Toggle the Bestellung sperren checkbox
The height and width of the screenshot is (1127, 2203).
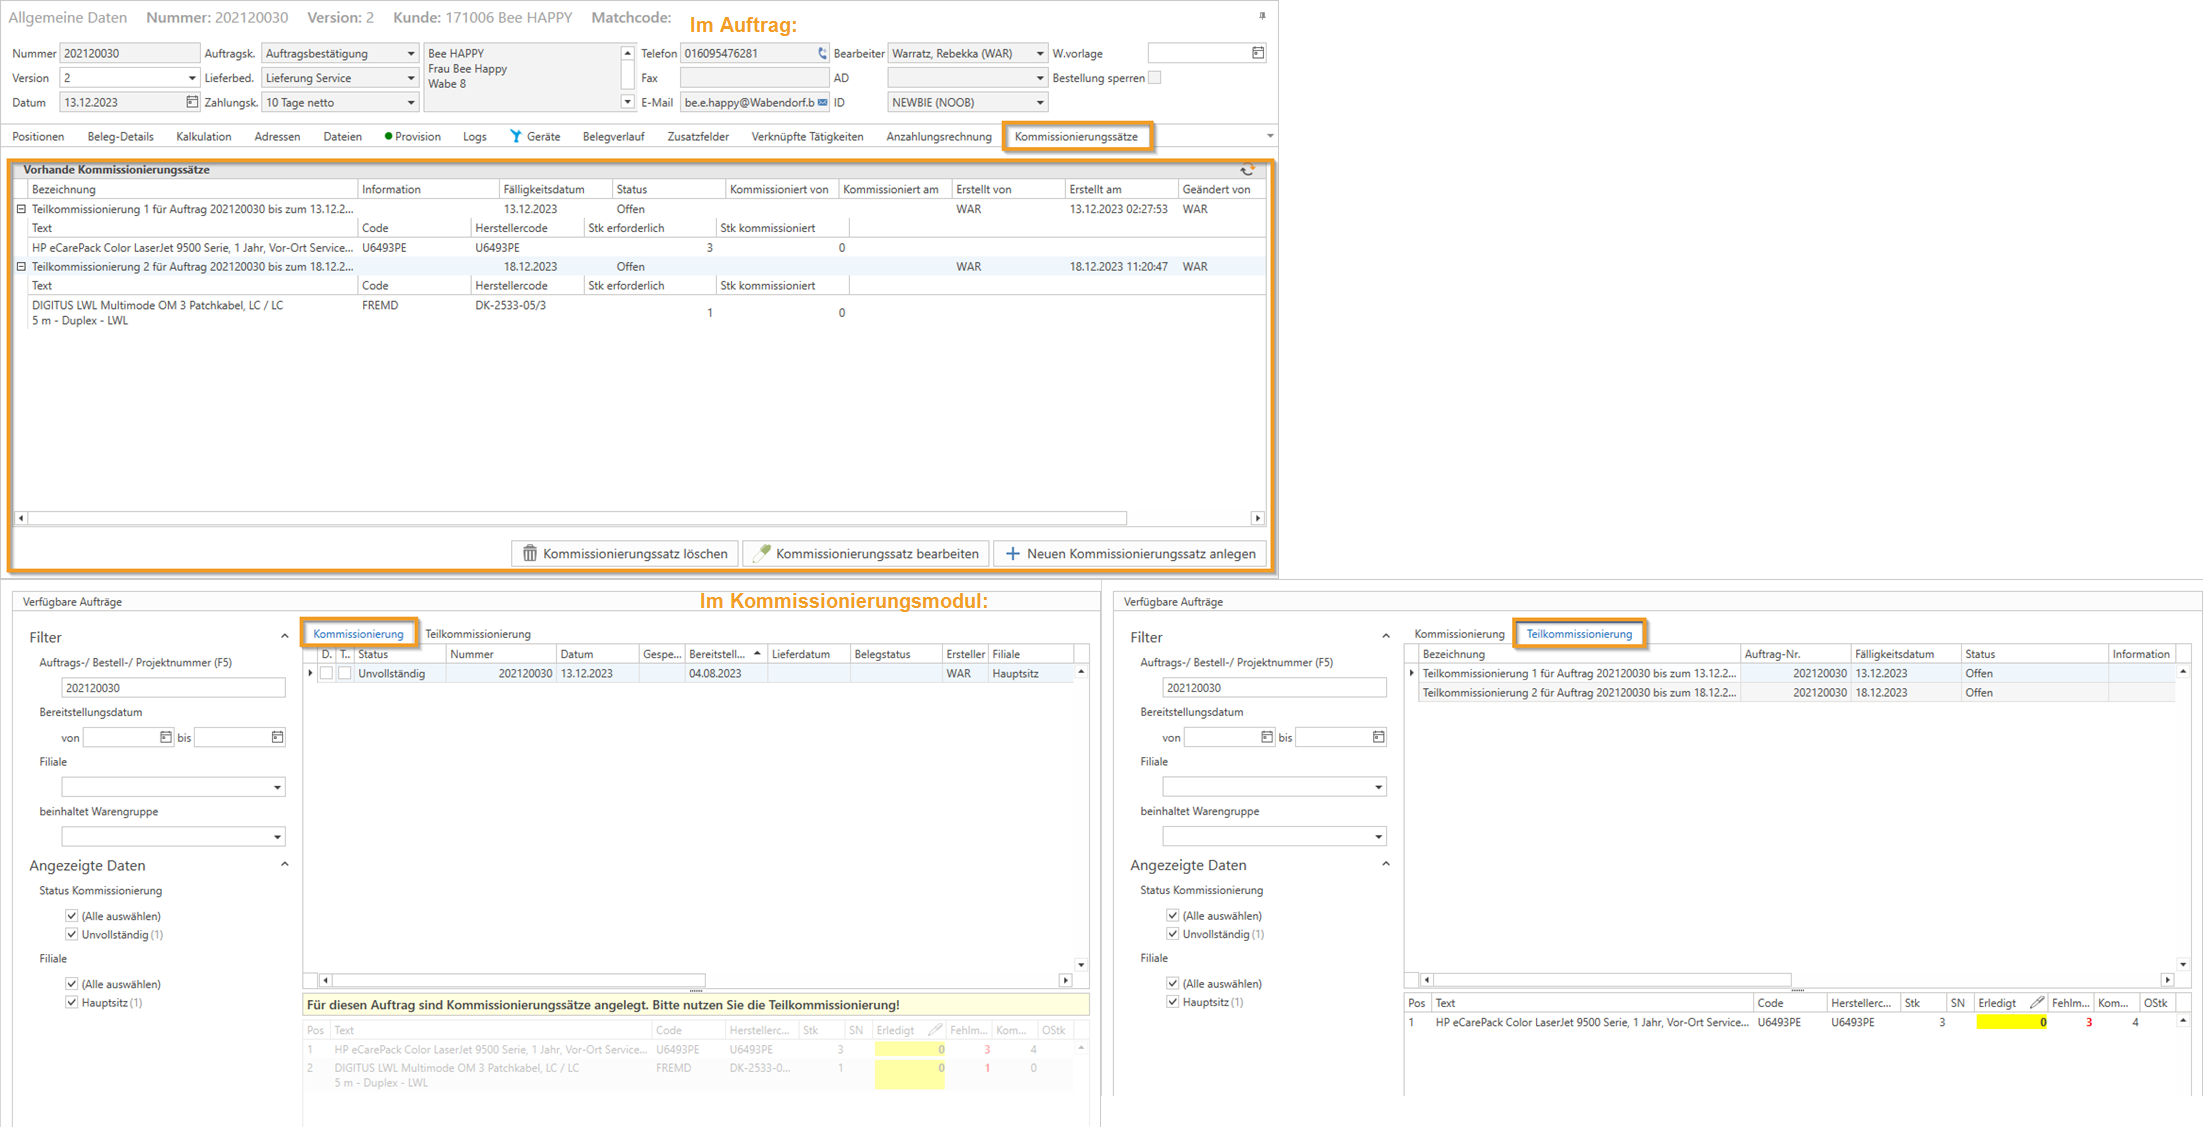pos(1155,78)
